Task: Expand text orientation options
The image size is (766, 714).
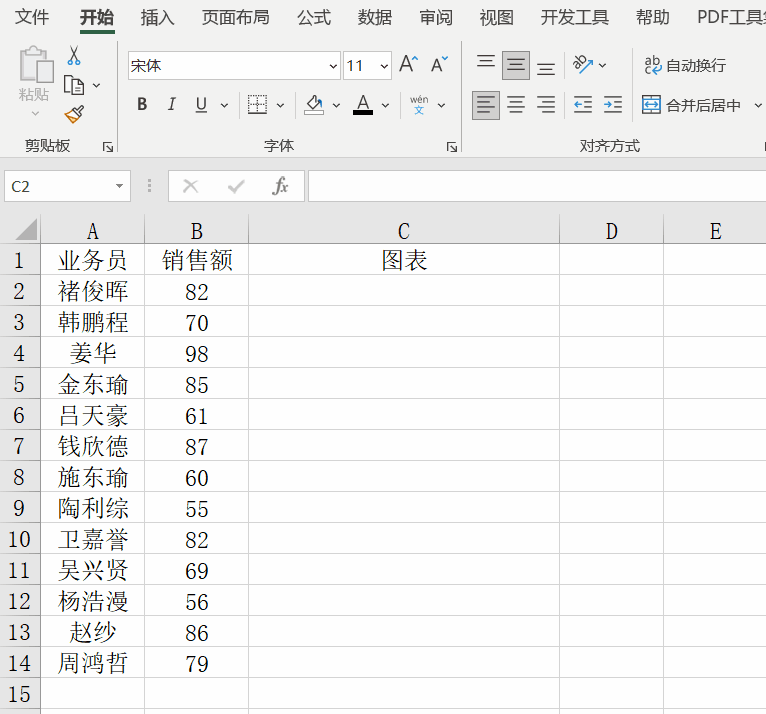Action: coord(602,65)
